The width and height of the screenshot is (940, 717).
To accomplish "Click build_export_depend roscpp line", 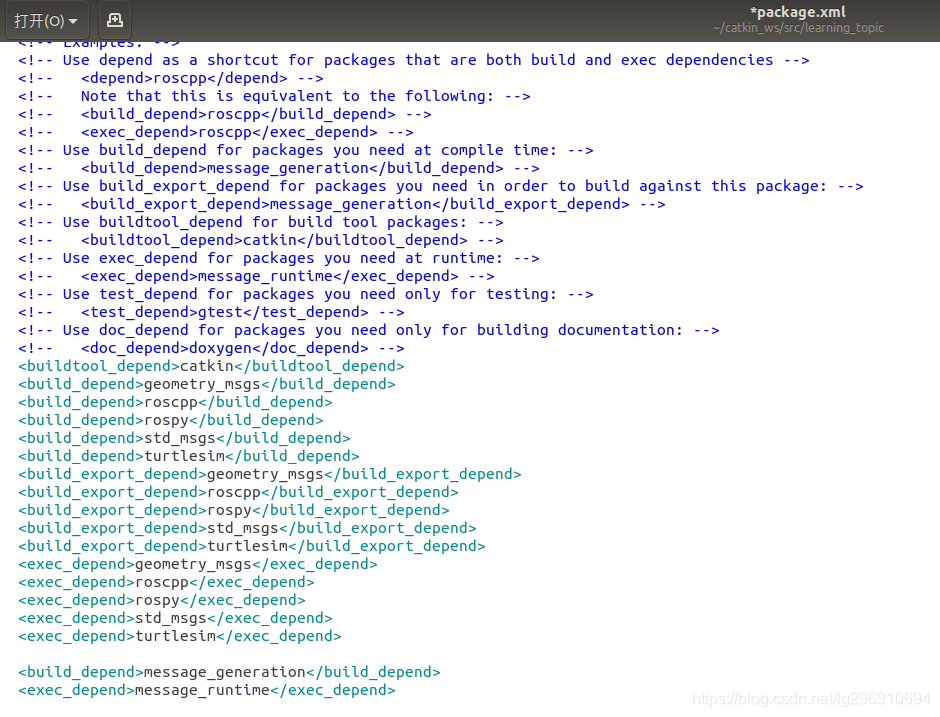I will click(239, 492).
